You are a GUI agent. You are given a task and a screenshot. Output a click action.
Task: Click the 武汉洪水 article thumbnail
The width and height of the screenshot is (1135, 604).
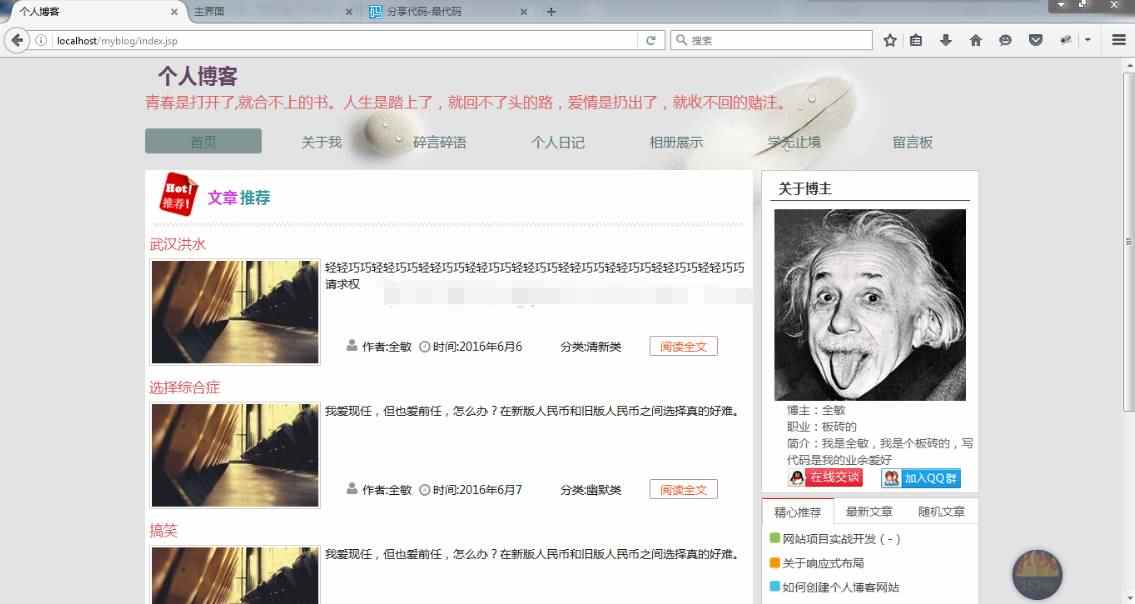coord(235,312)
